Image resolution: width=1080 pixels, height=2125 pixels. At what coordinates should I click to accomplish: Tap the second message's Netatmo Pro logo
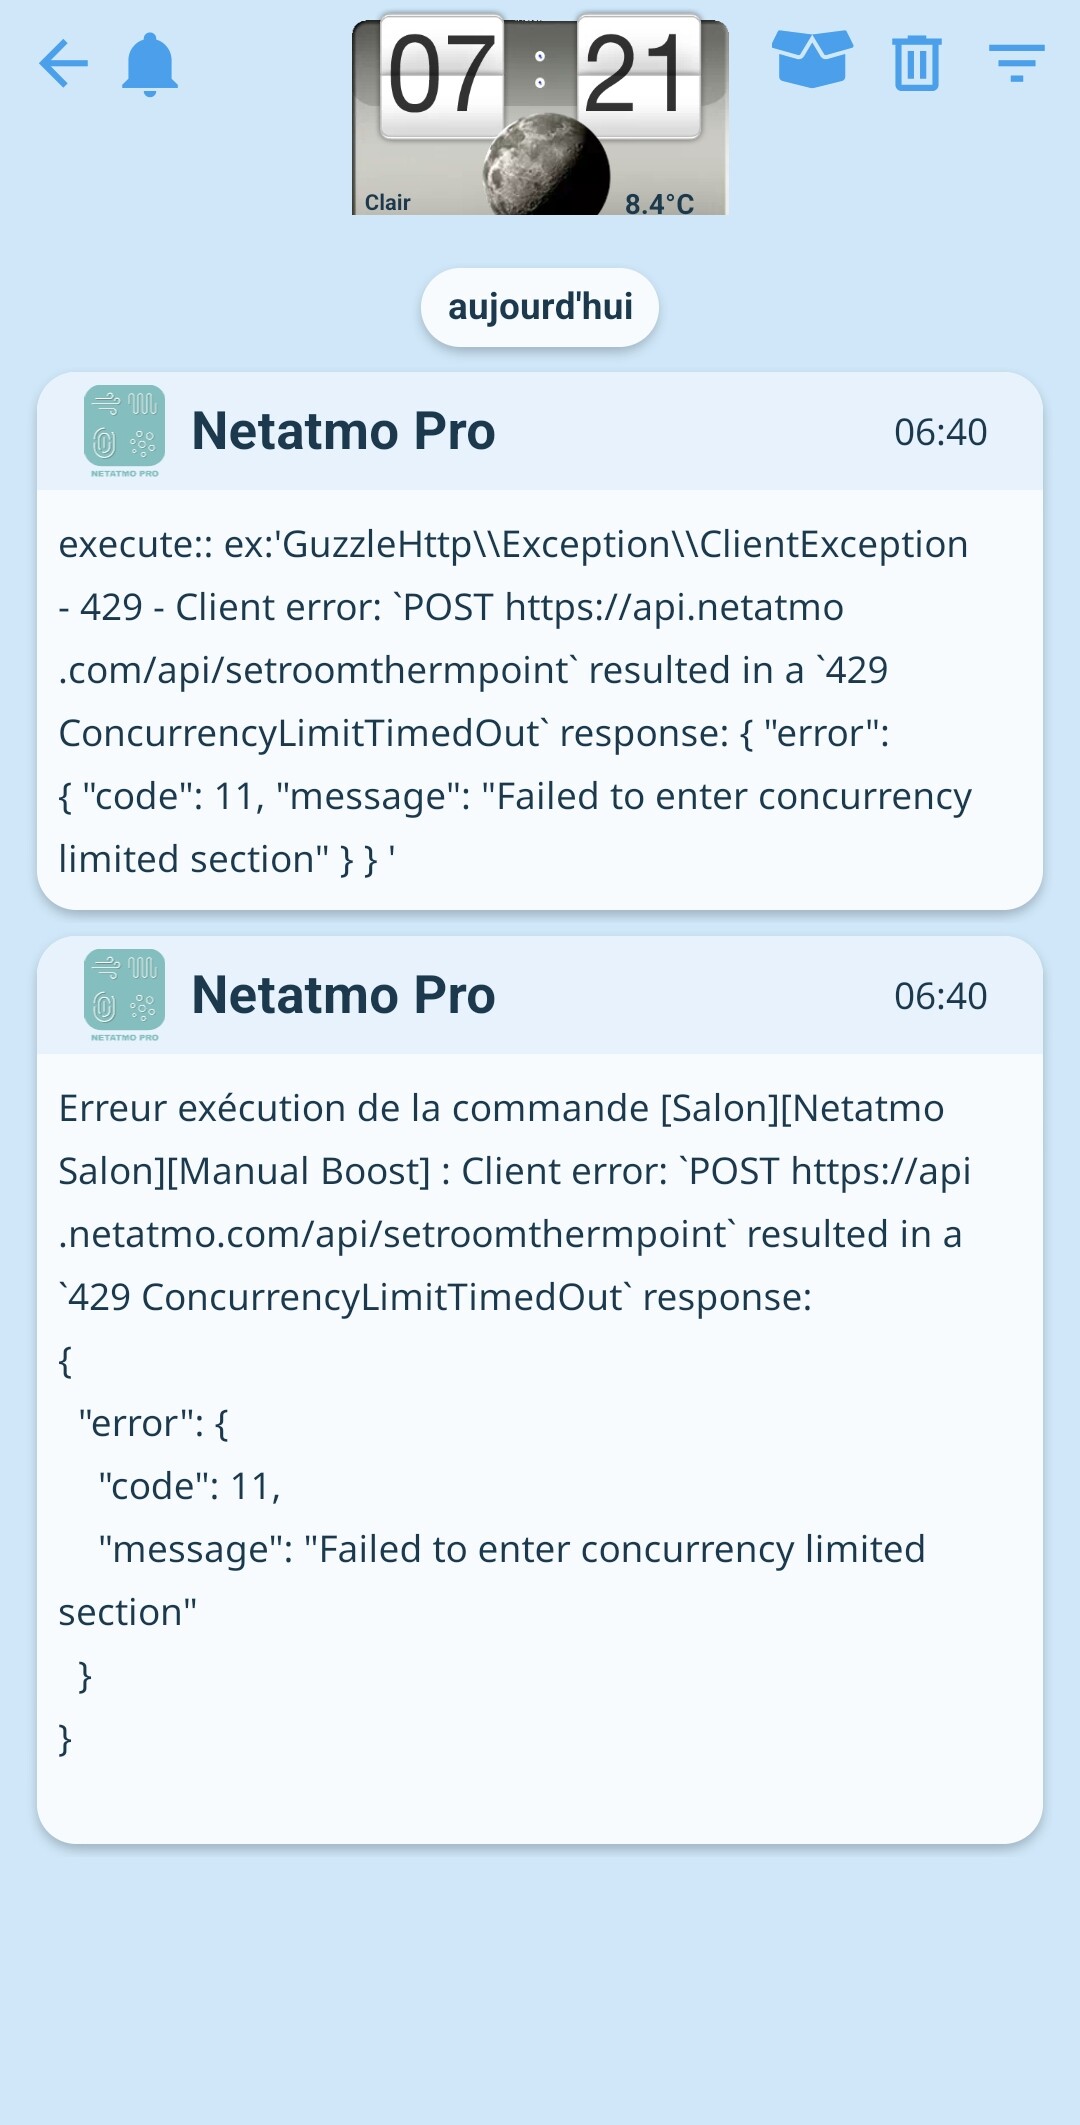point(125,995)
